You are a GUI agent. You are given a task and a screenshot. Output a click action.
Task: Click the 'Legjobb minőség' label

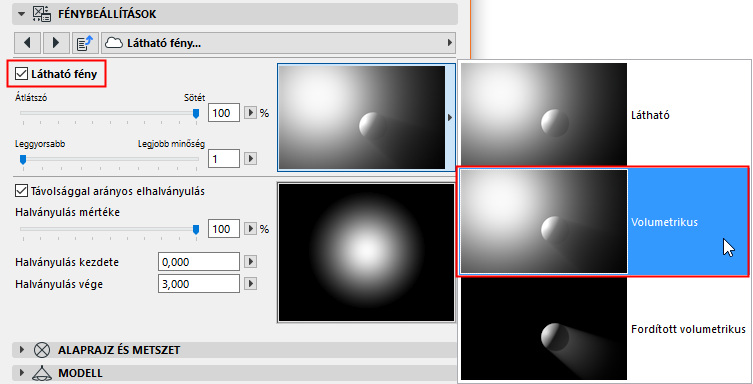[171, 144]
